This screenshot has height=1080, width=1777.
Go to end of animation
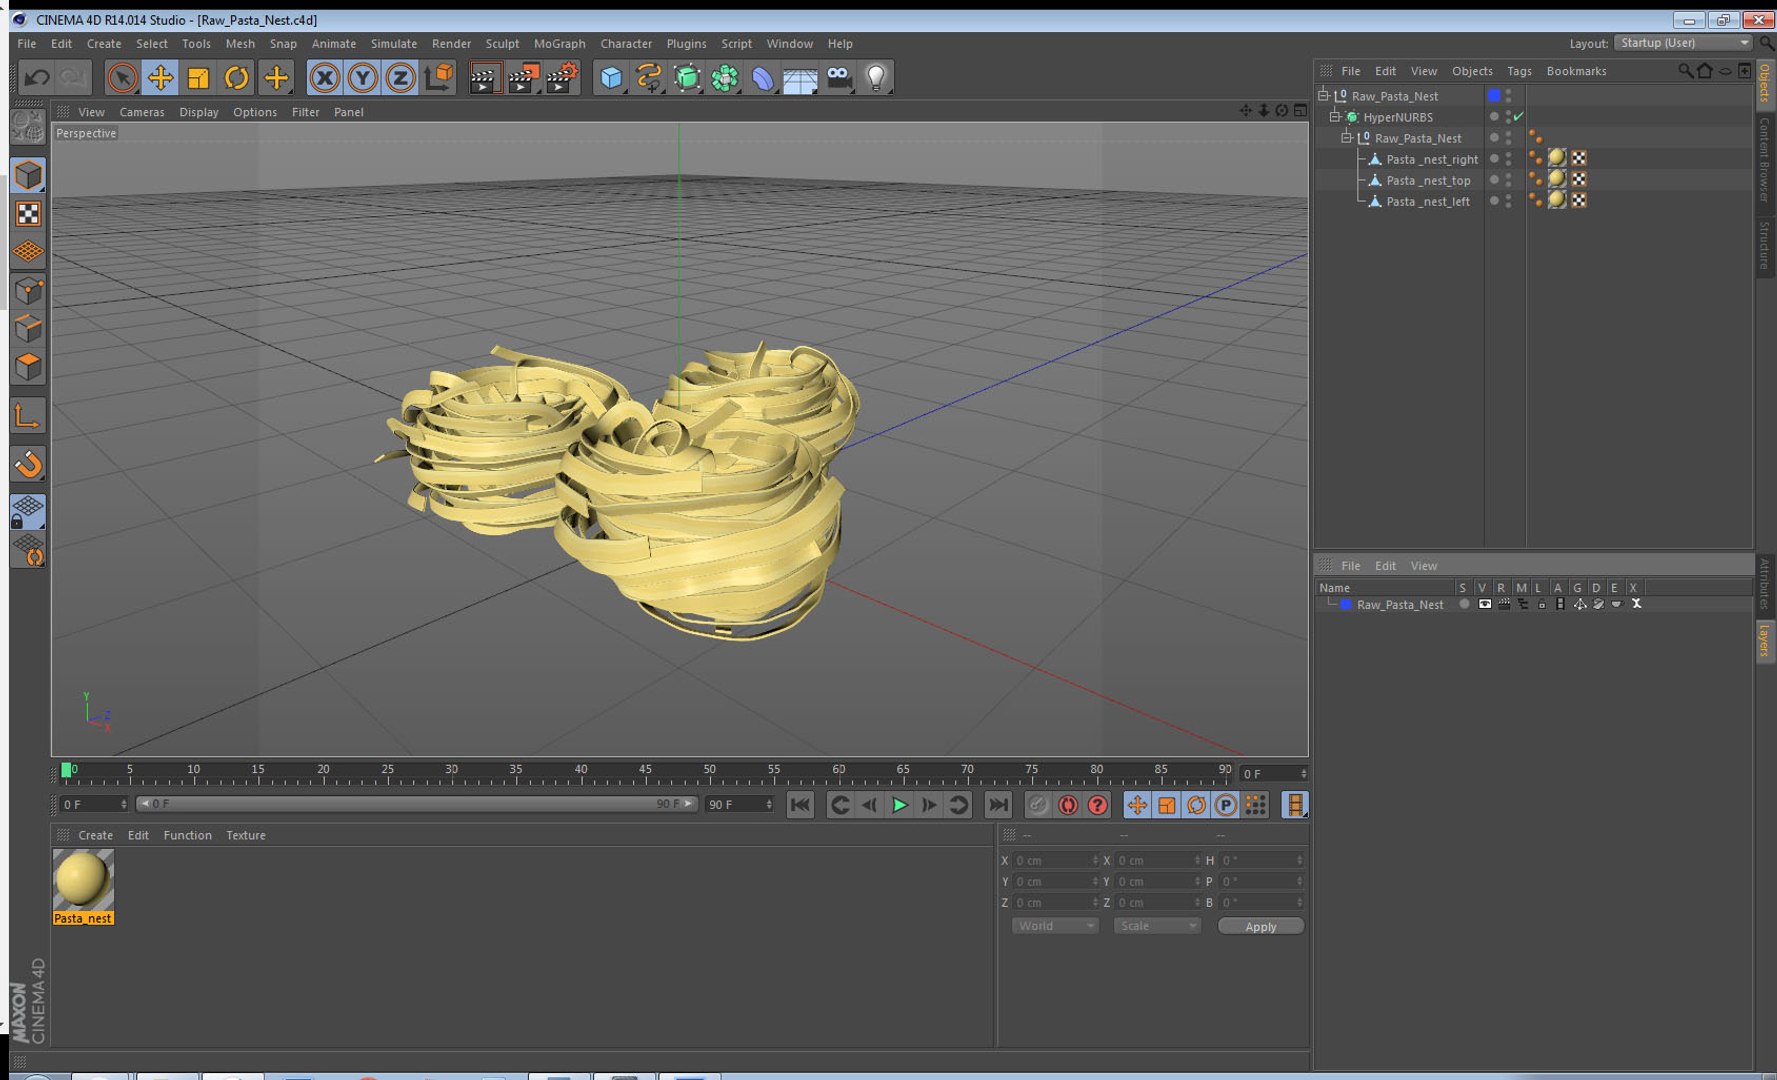coord(998,805)
